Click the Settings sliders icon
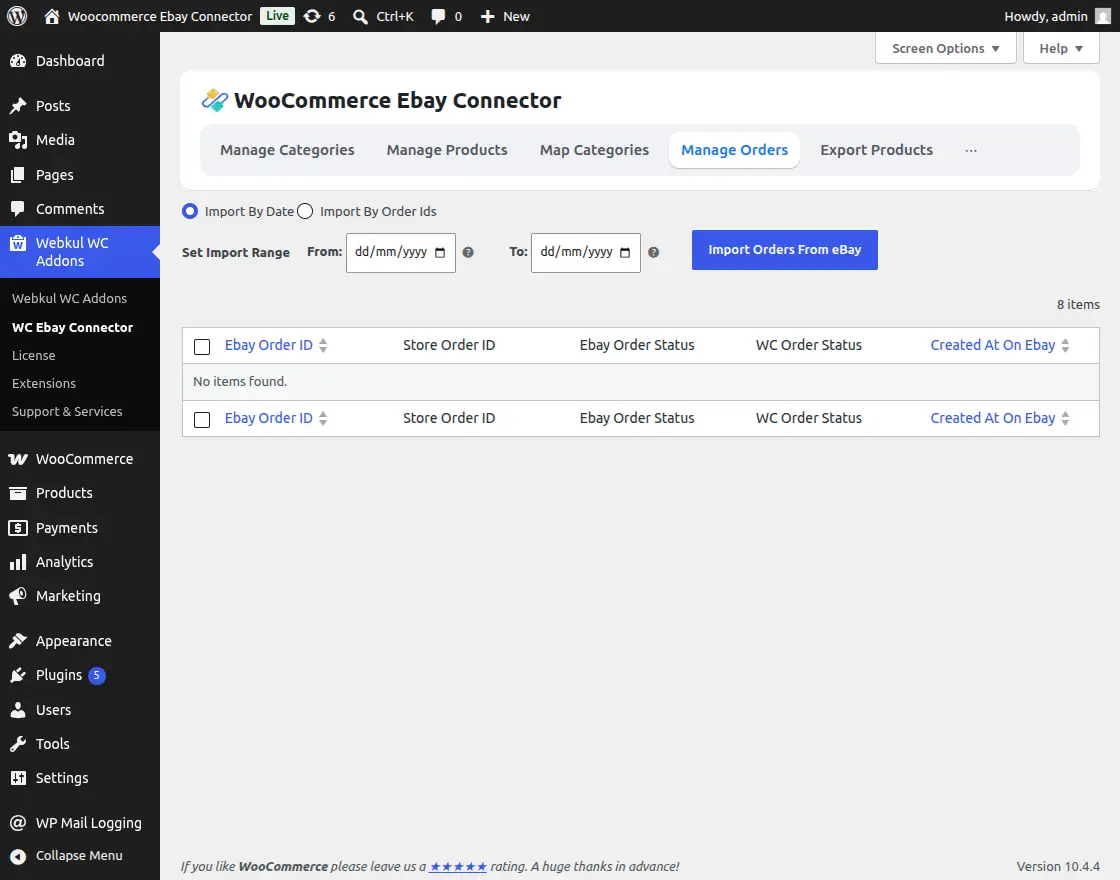This screenshot has width=1120, height=880. click(18, 778)
